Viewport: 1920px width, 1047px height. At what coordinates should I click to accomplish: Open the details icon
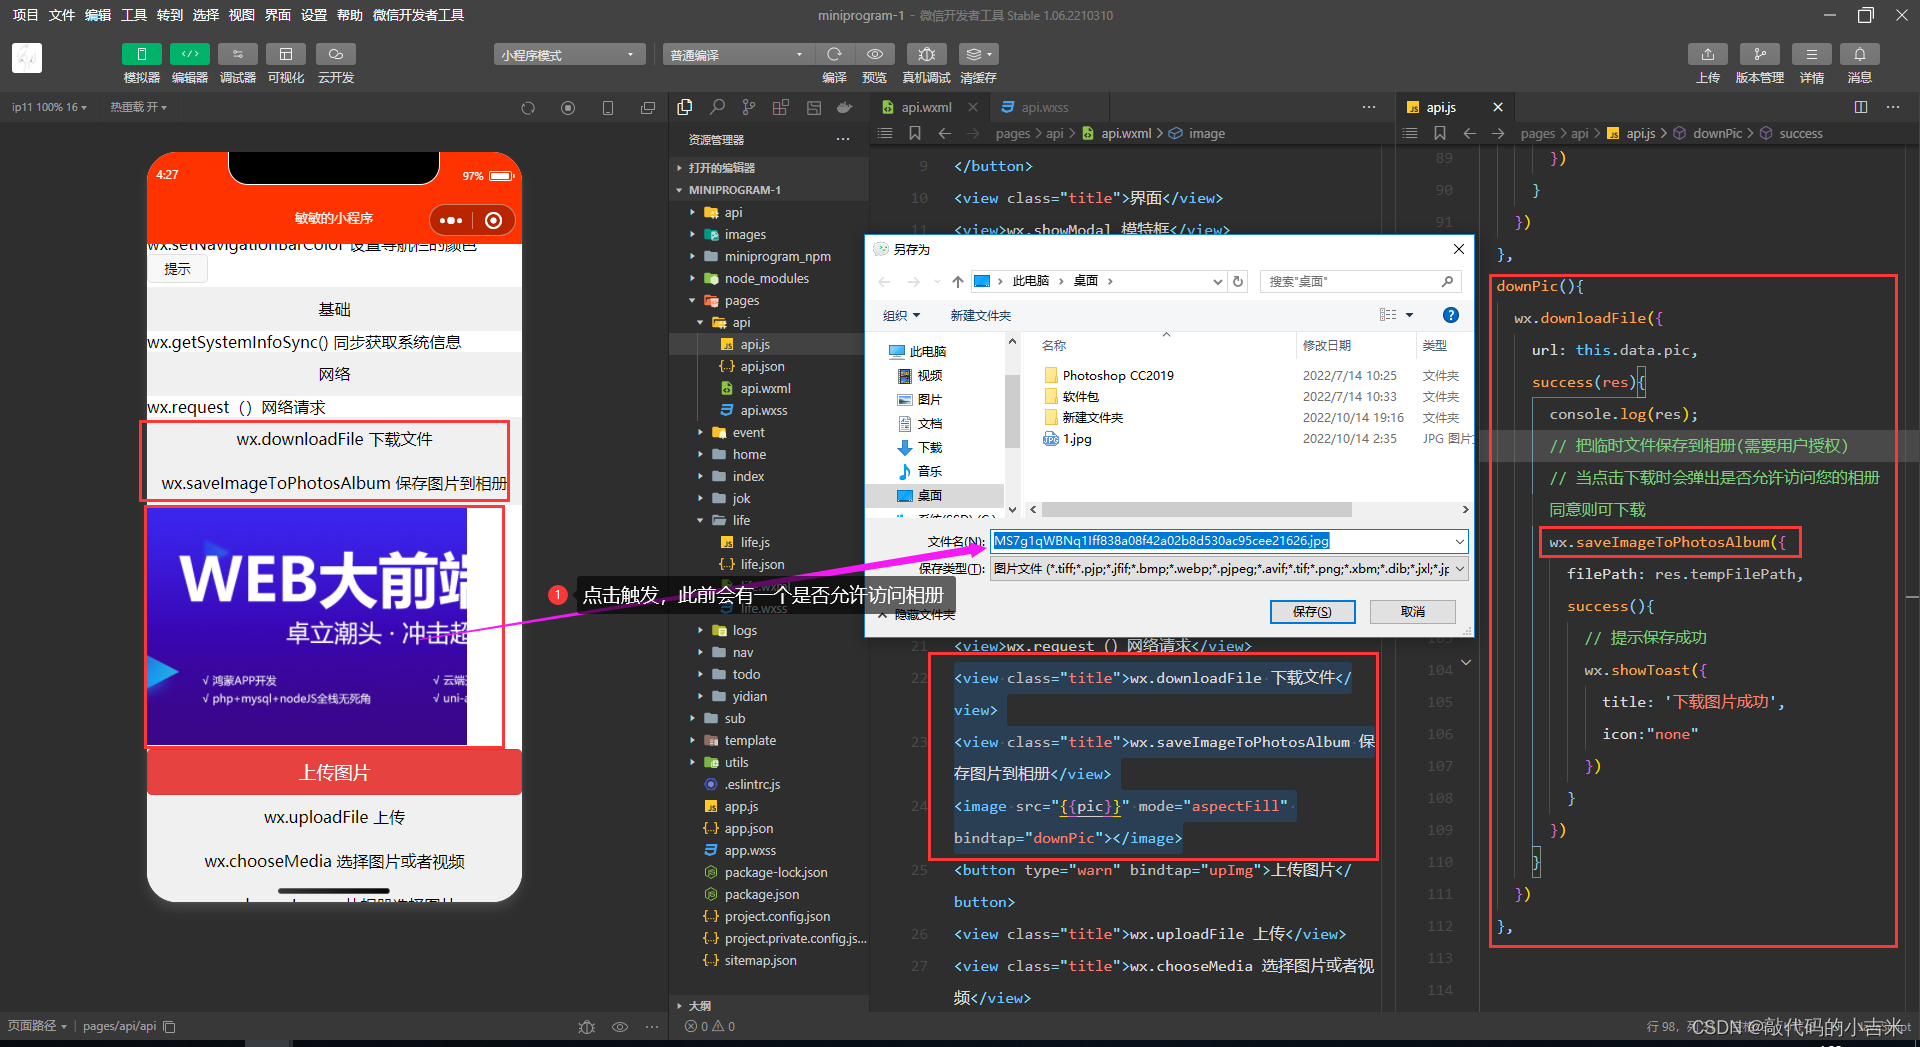click(x=1811, y=54)
